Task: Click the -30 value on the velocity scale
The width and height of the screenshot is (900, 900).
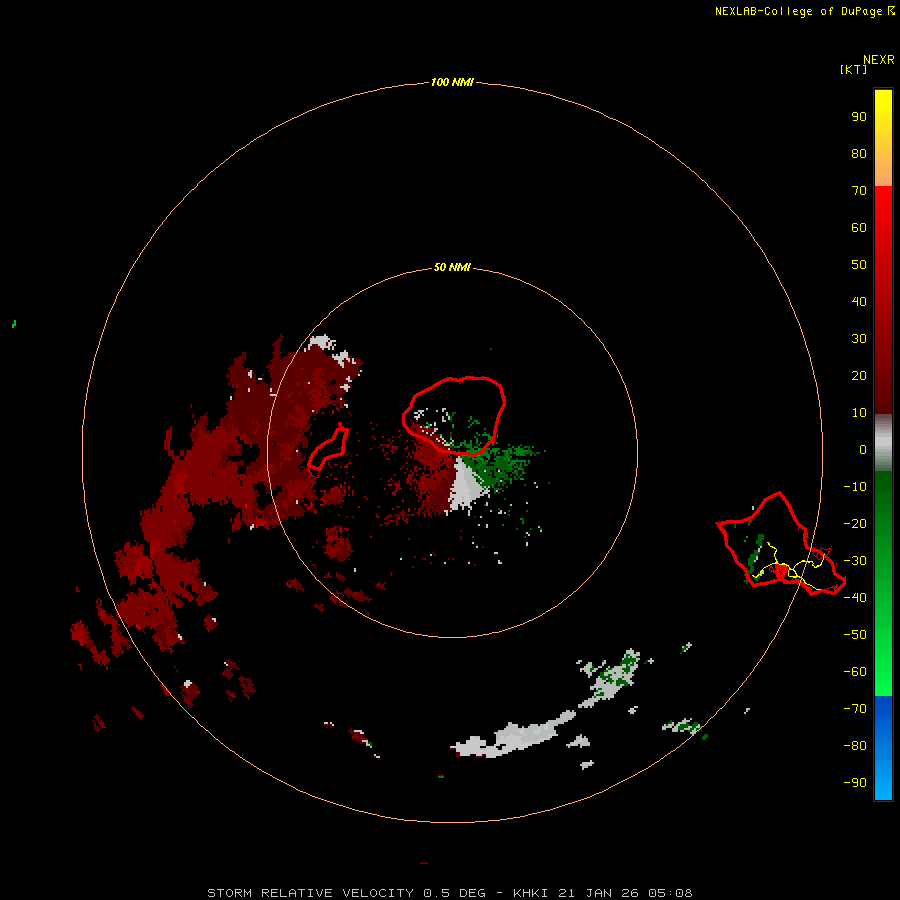Action: click(855, 561)
